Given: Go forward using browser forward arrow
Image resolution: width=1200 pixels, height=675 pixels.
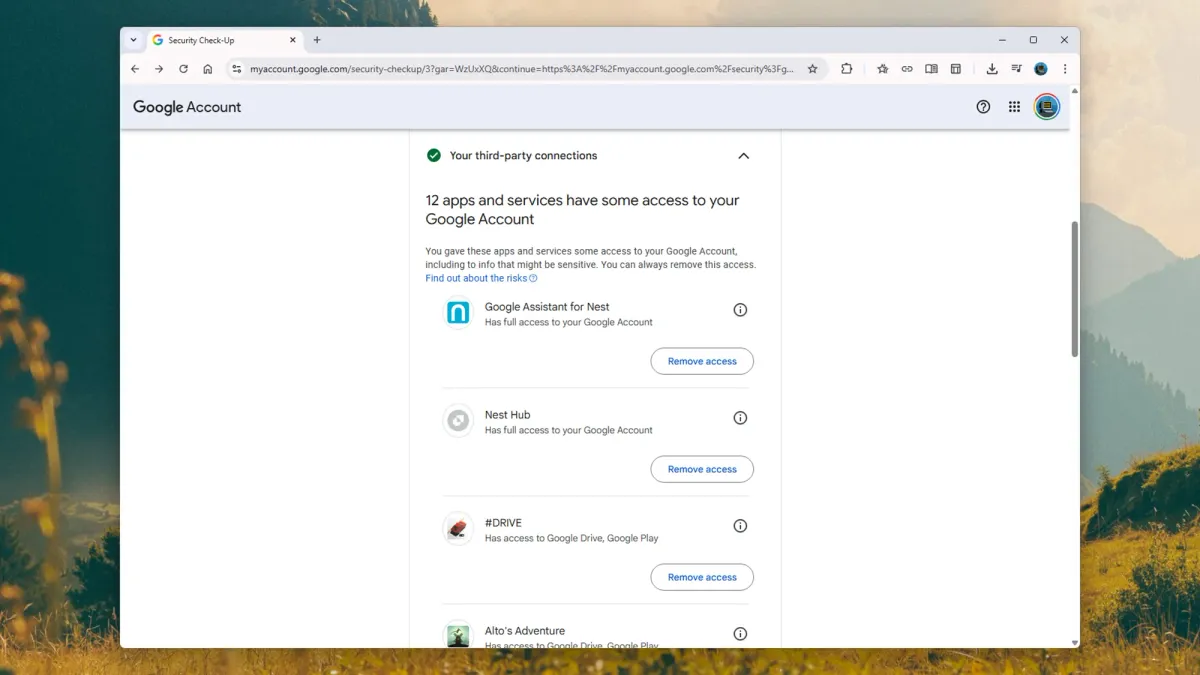Looking at the screenshot, I should [x=159, y=69].
